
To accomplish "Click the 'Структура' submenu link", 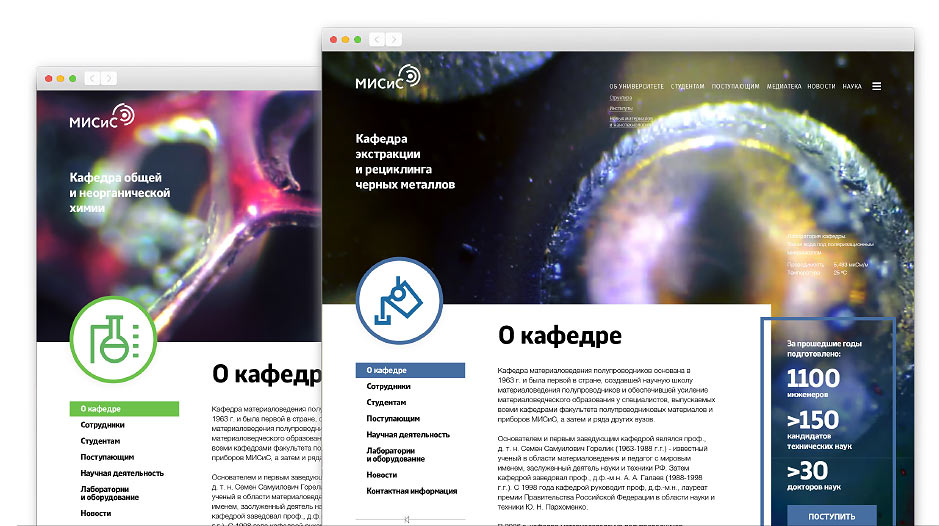I will pyautogui.click(x=620, y=99).
